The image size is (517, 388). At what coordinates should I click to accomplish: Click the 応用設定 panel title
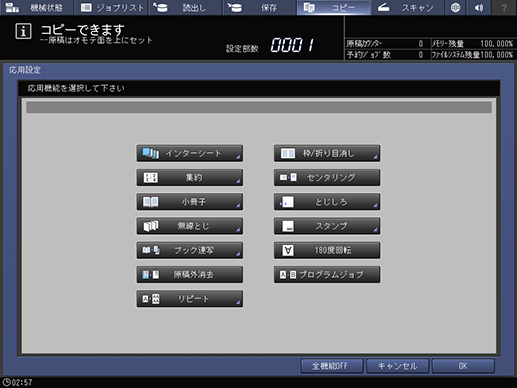25,70
